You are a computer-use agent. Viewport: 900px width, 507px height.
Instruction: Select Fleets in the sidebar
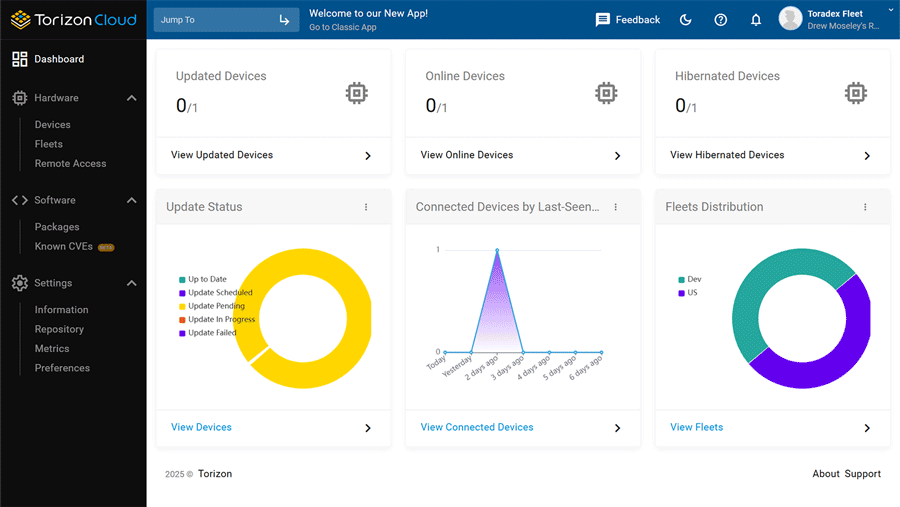click(x=48, y=144)
